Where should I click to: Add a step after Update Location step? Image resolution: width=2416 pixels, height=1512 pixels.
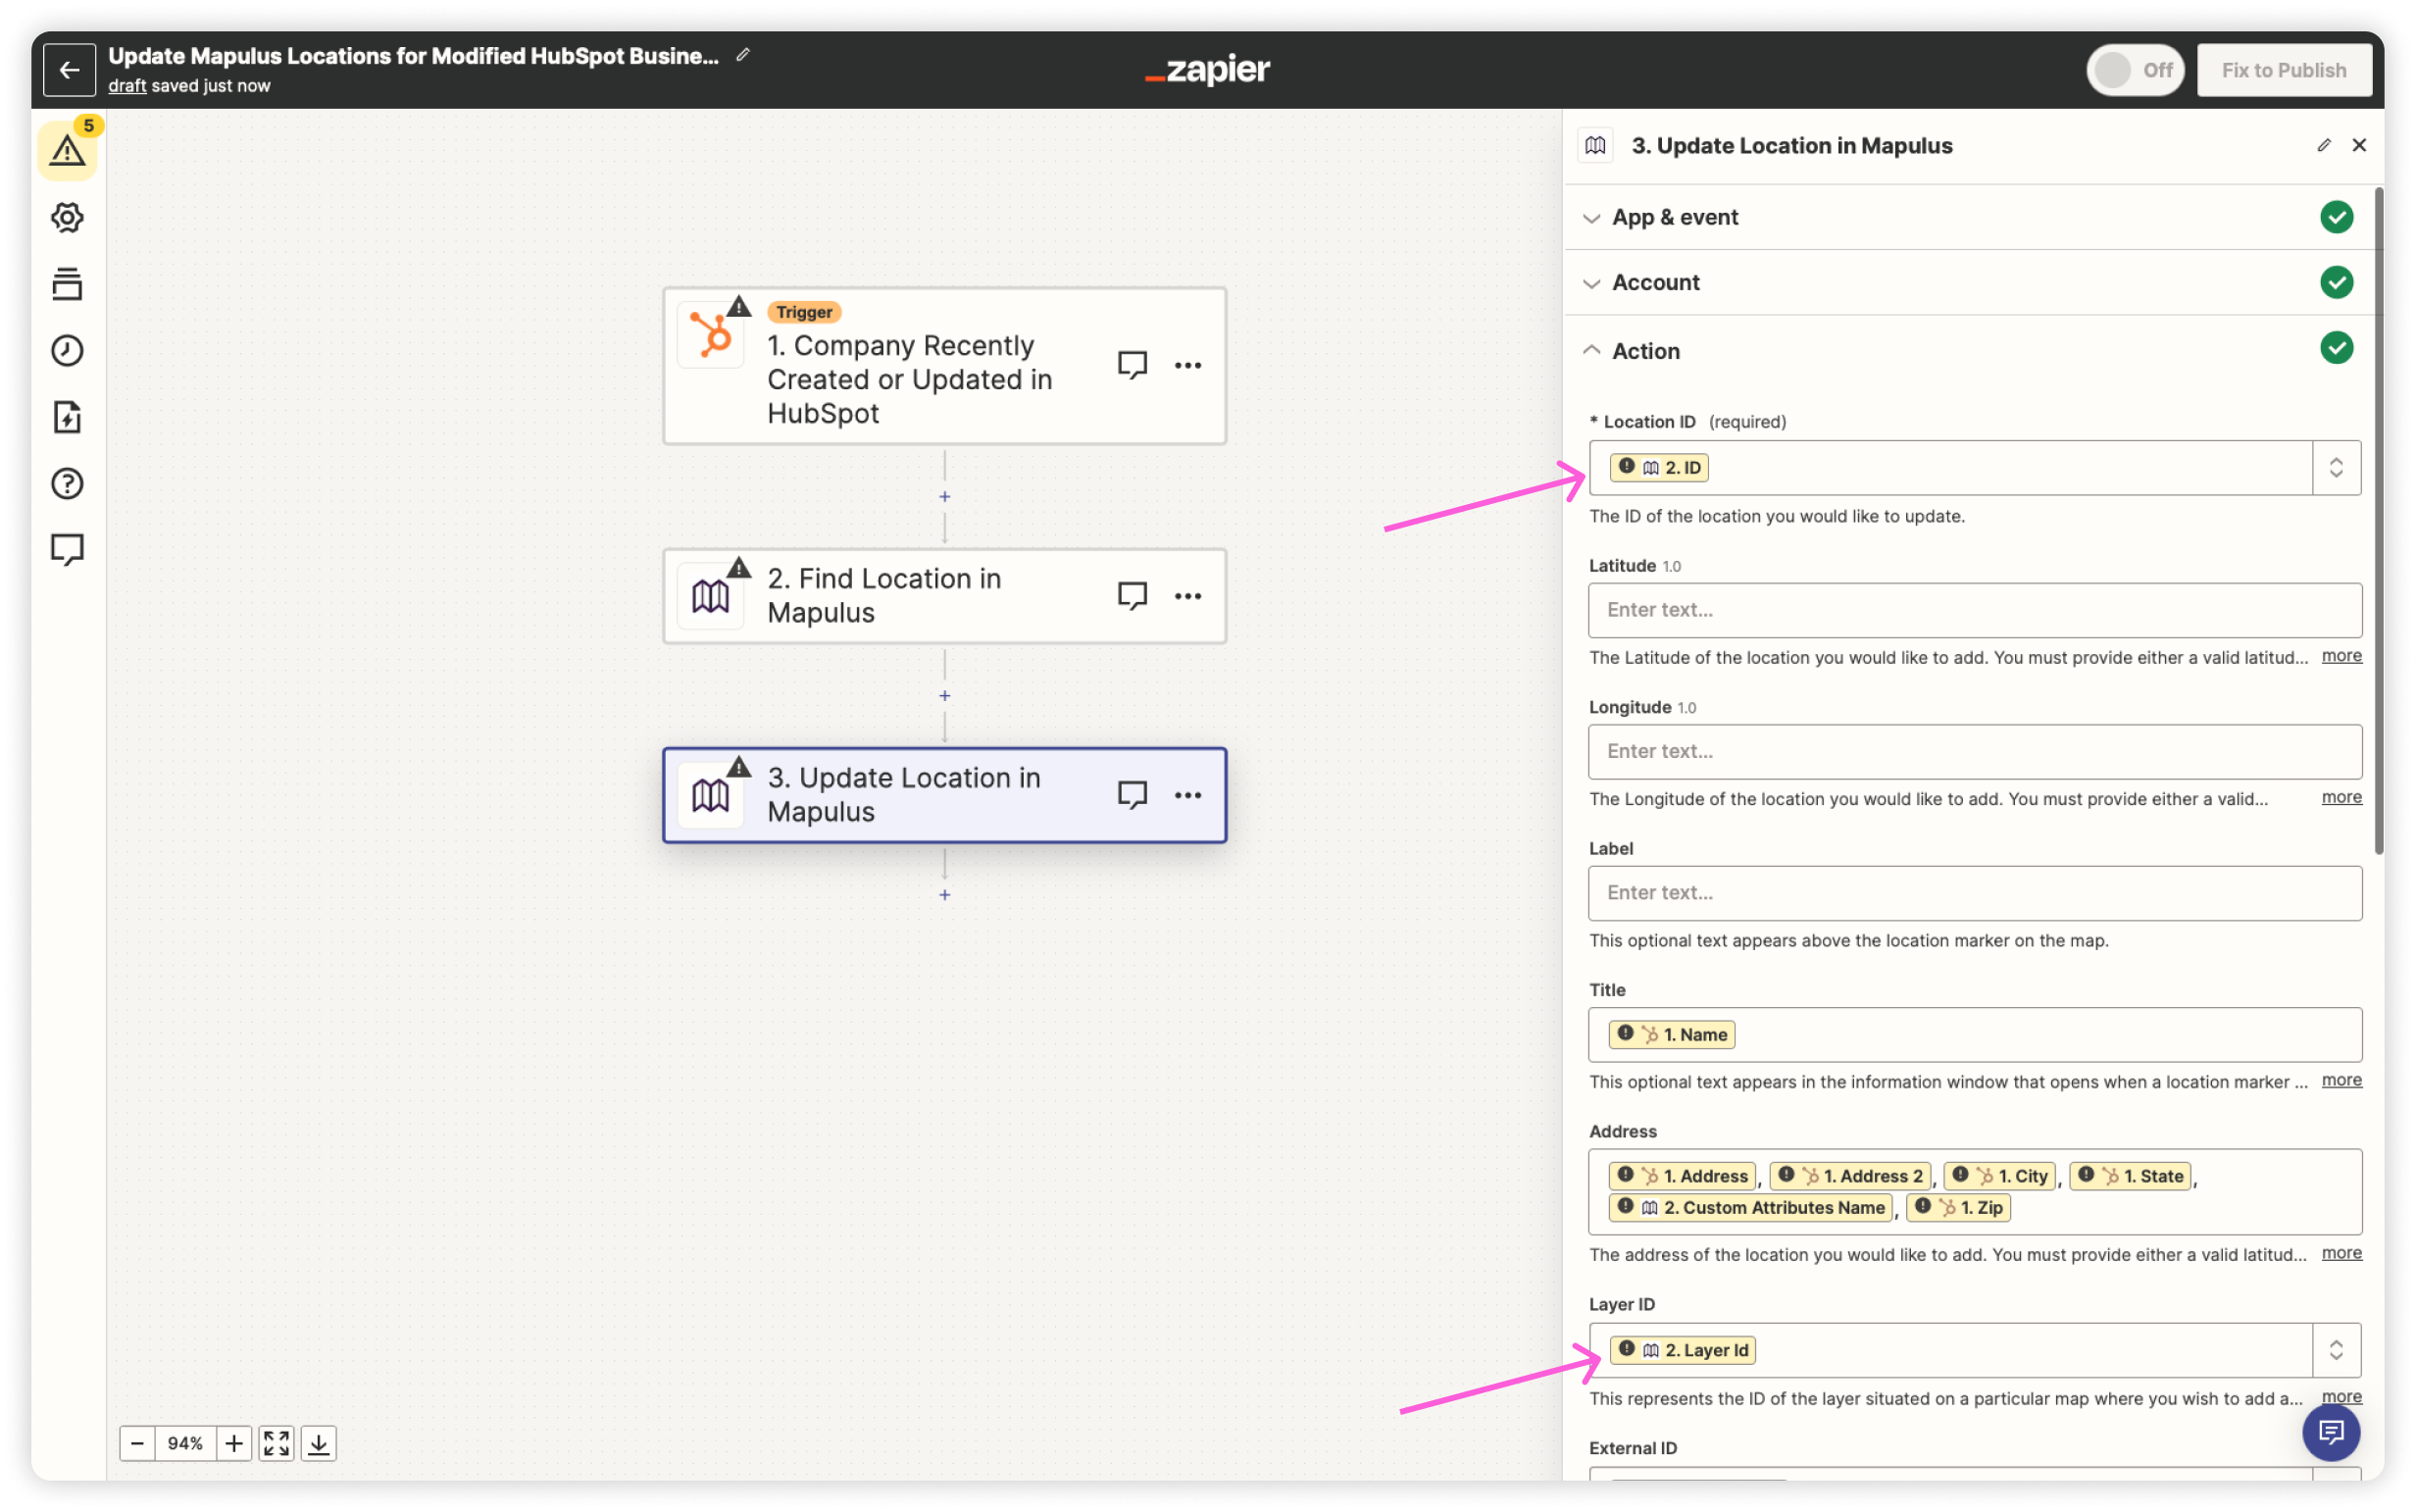(x=944, y=895)
